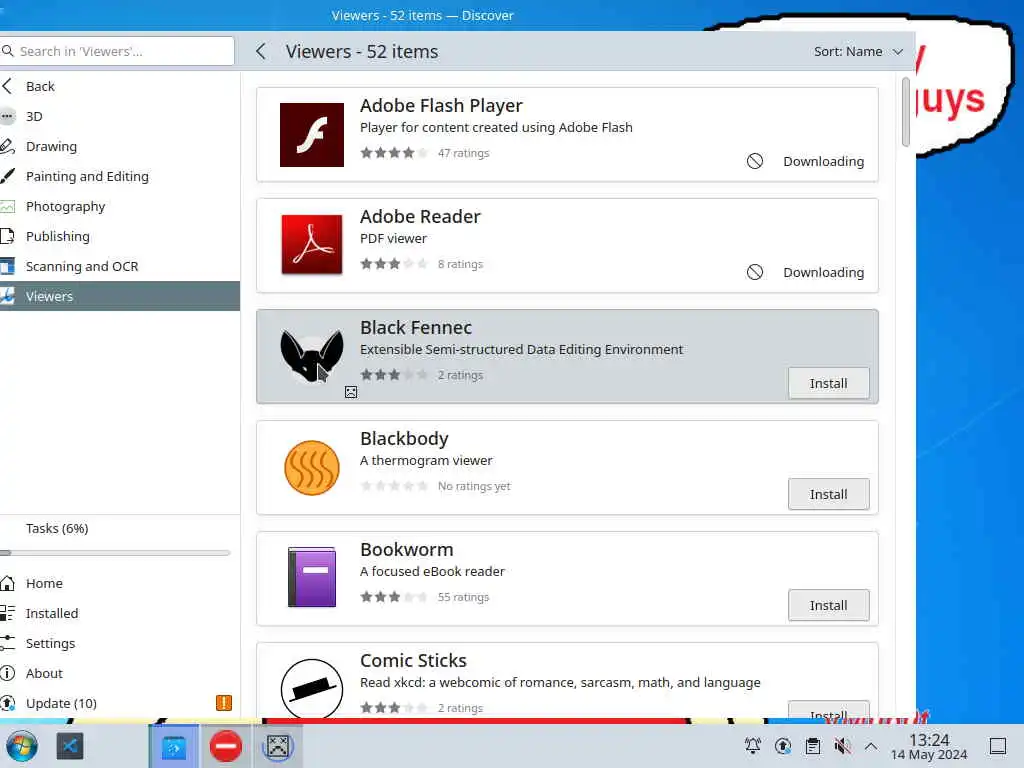
Task: Install Blackbody
Action: pos(828,494)
